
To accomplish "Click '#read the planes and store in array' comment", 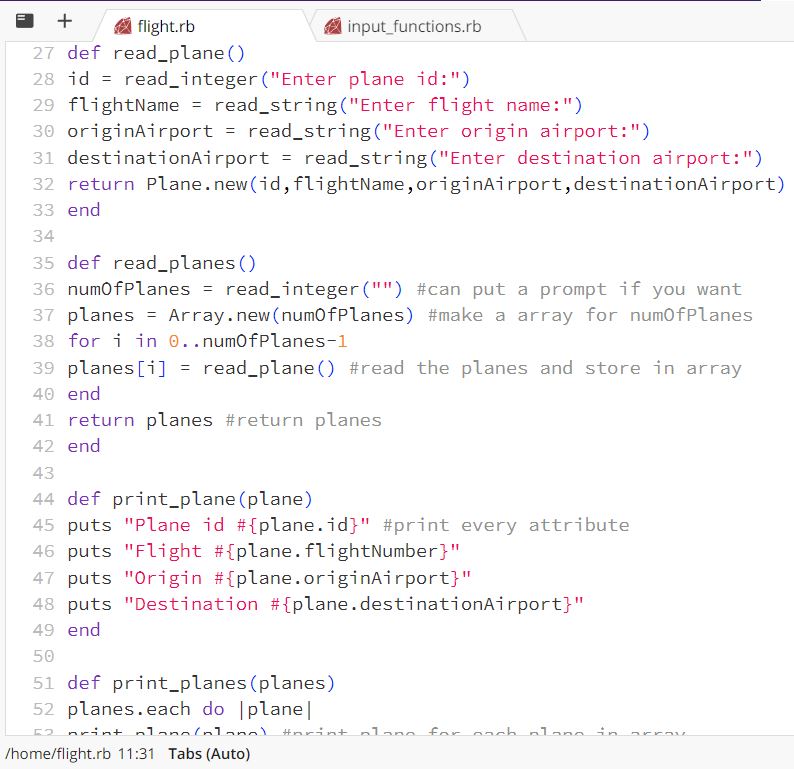I will coord(545,368).
